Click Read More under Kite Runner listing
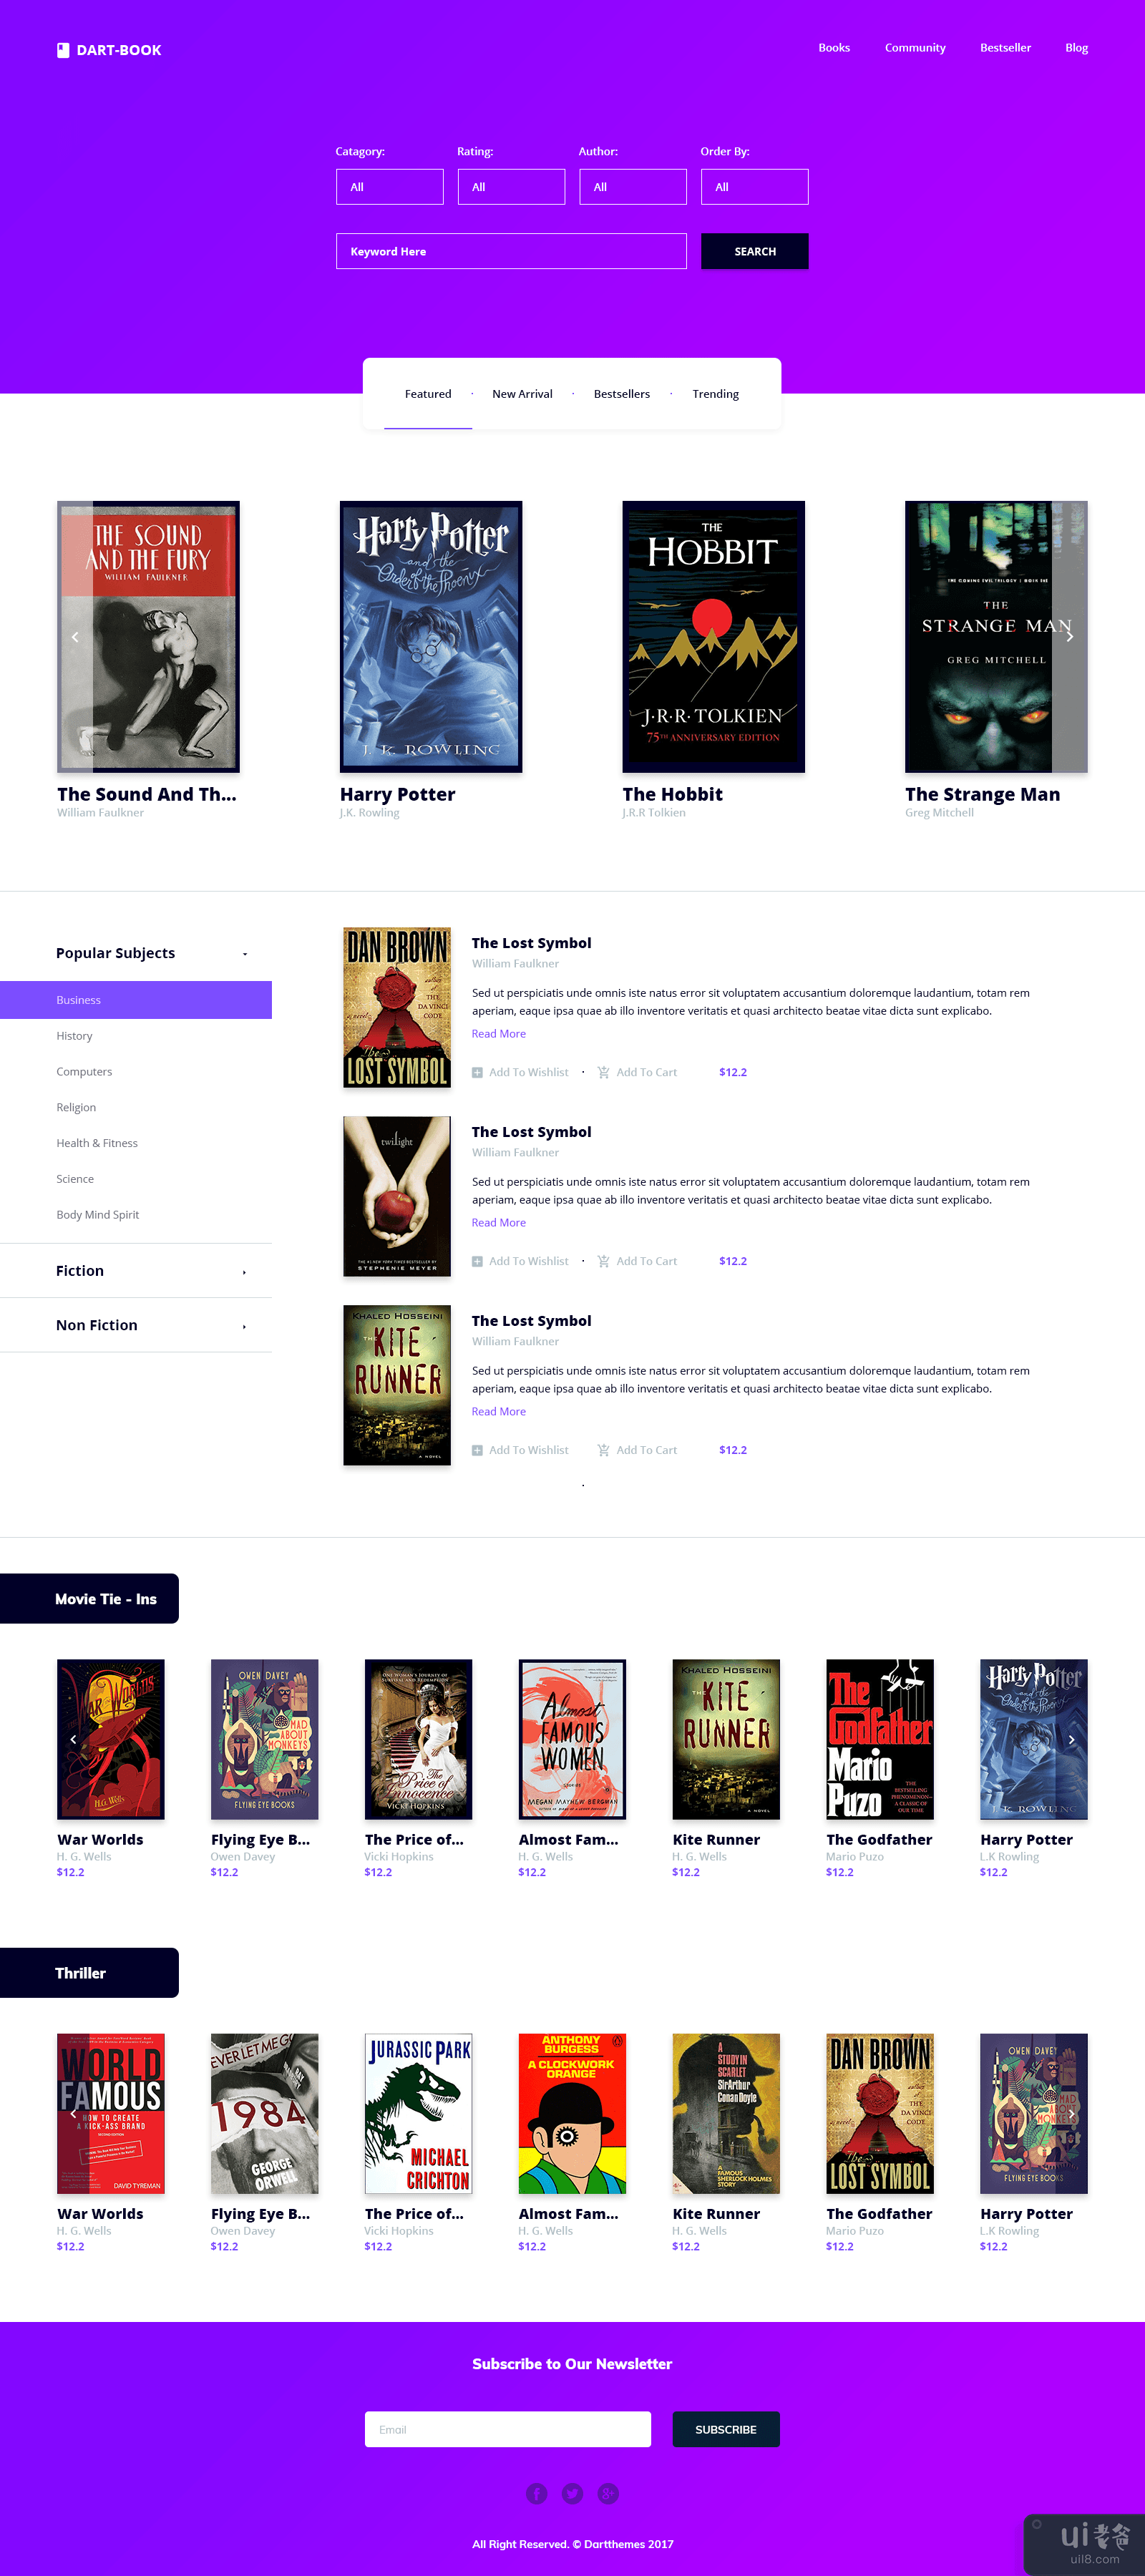 pyautogui.click(x=499, y=1412)
